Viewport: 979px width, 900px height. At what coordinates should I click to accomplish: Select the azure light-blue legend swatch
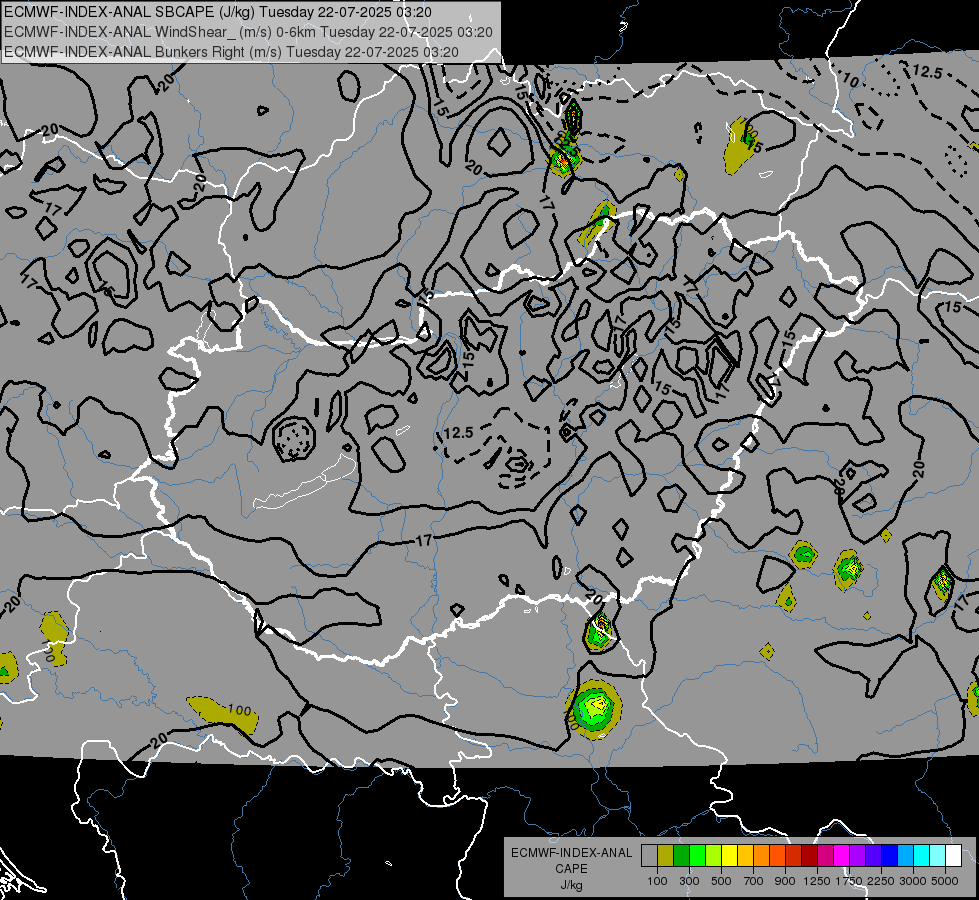click(905, 856)
